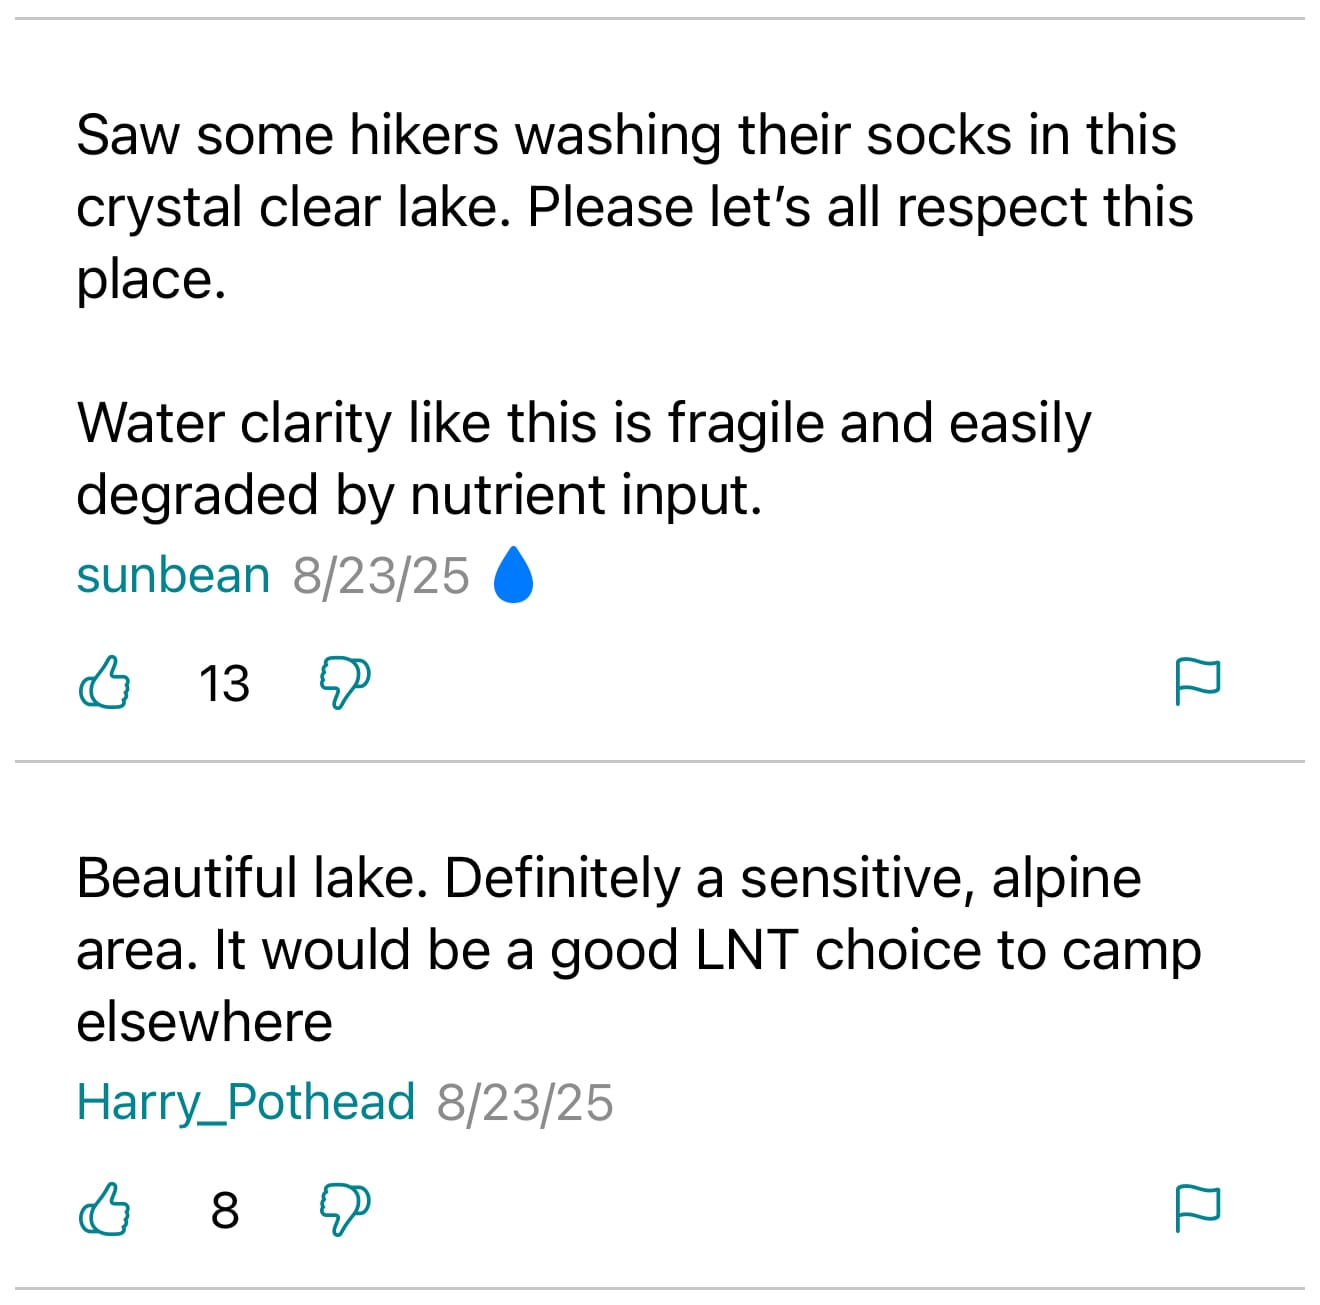
Task: Click the 8 likes count
Action: [225, 1211]
